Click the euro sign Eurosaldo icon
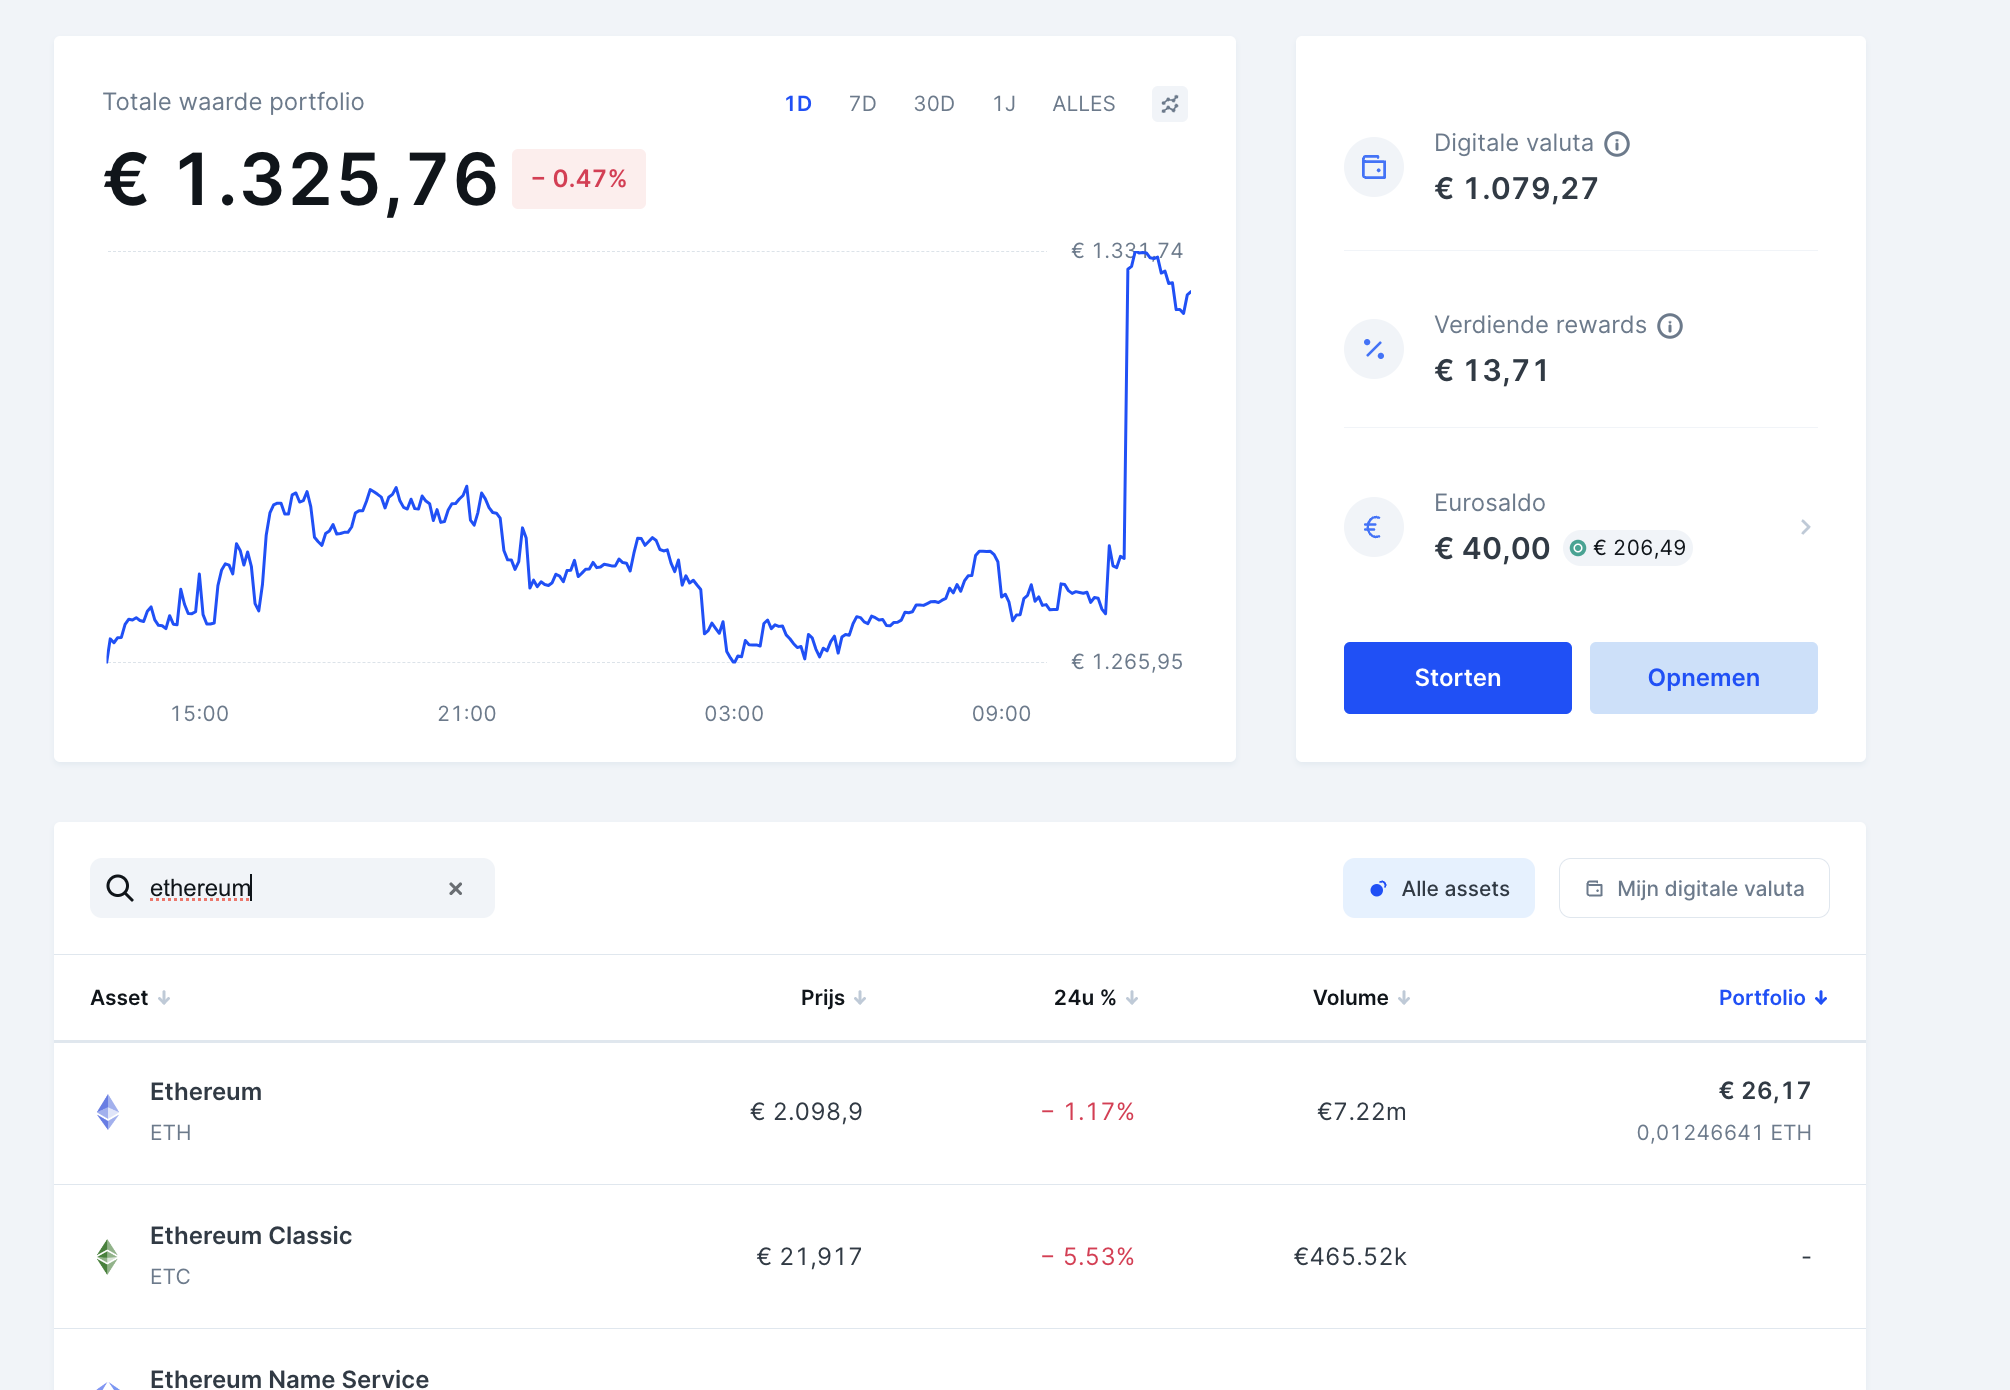Image resolution: width=2010 pixels, height=1390 pixels. coord(1374,527)
